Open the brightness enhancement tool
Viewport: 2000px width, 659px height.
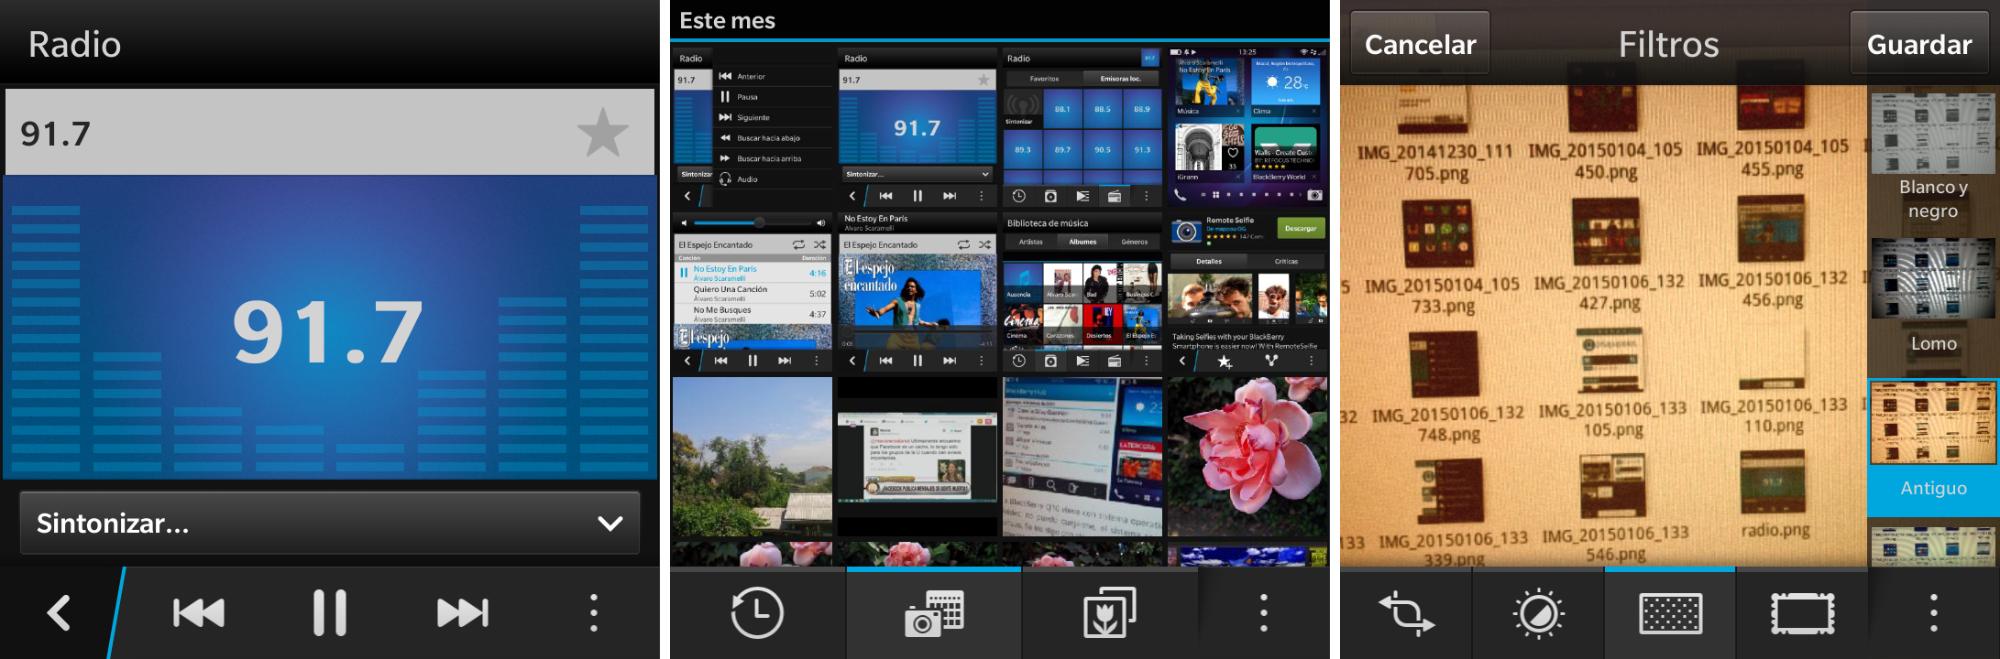coord(1538,613)
